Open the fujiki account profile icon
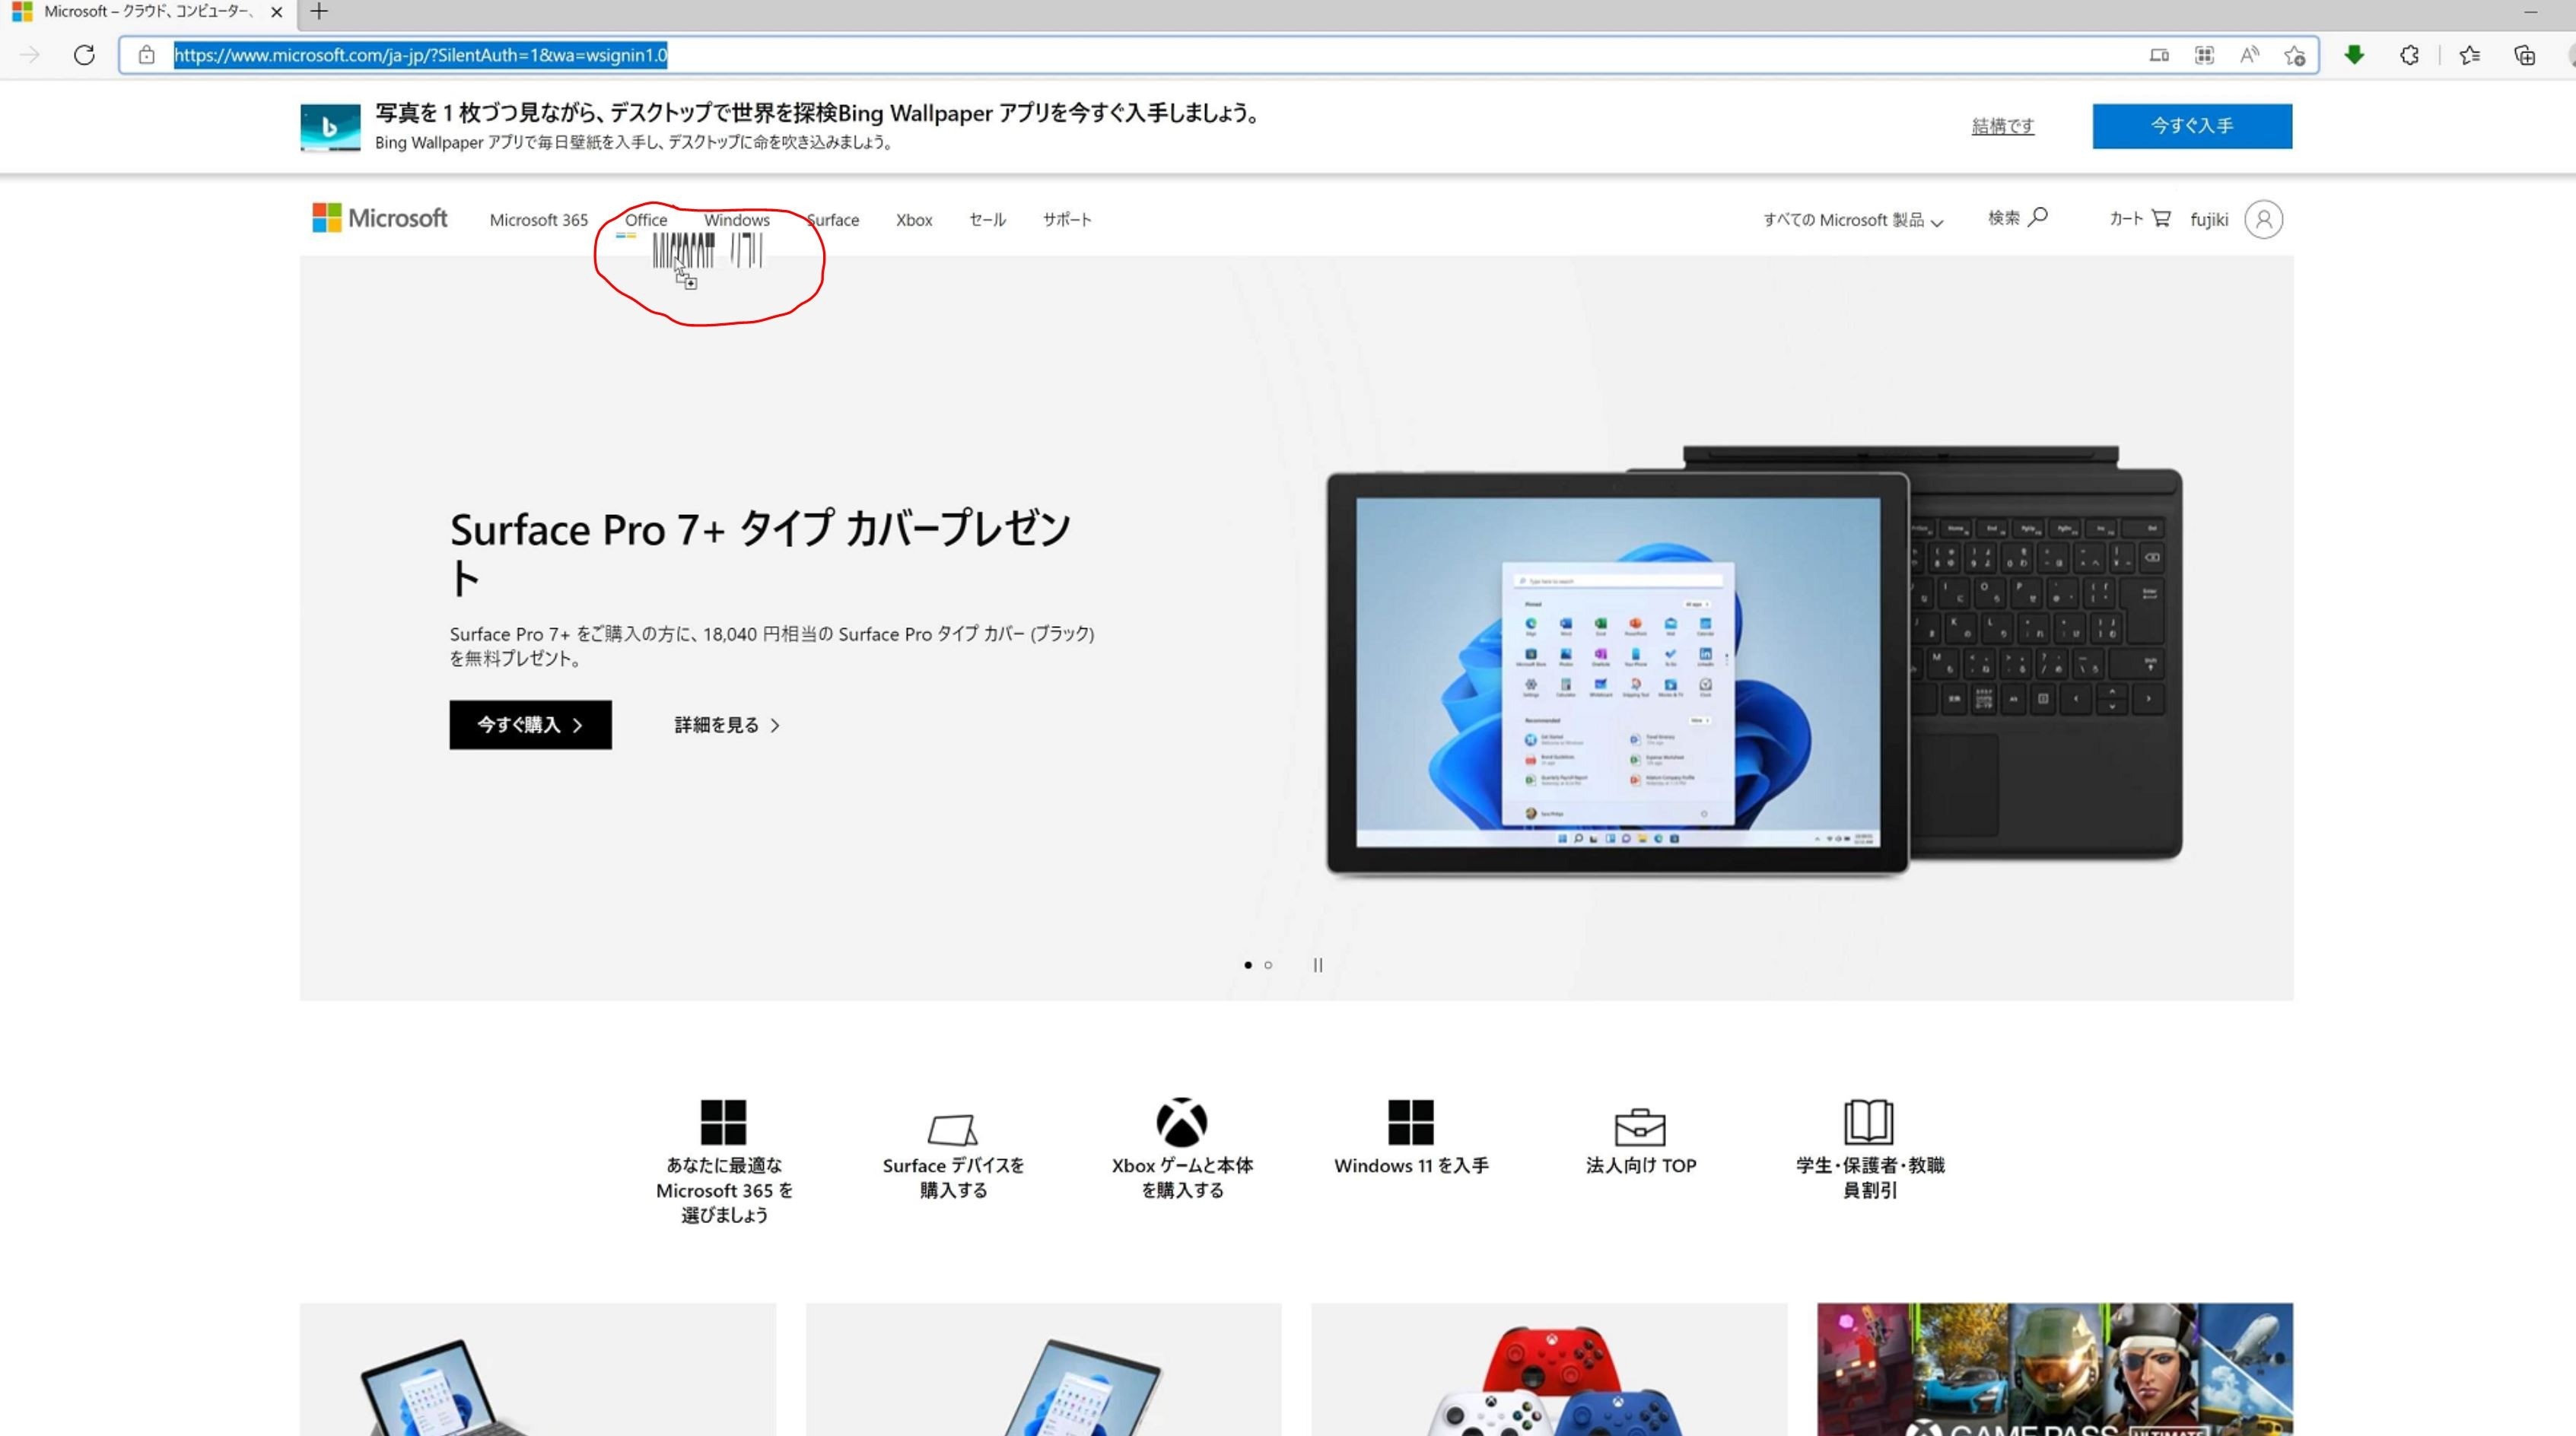2576x1436 pixels. coord(2263,219)
